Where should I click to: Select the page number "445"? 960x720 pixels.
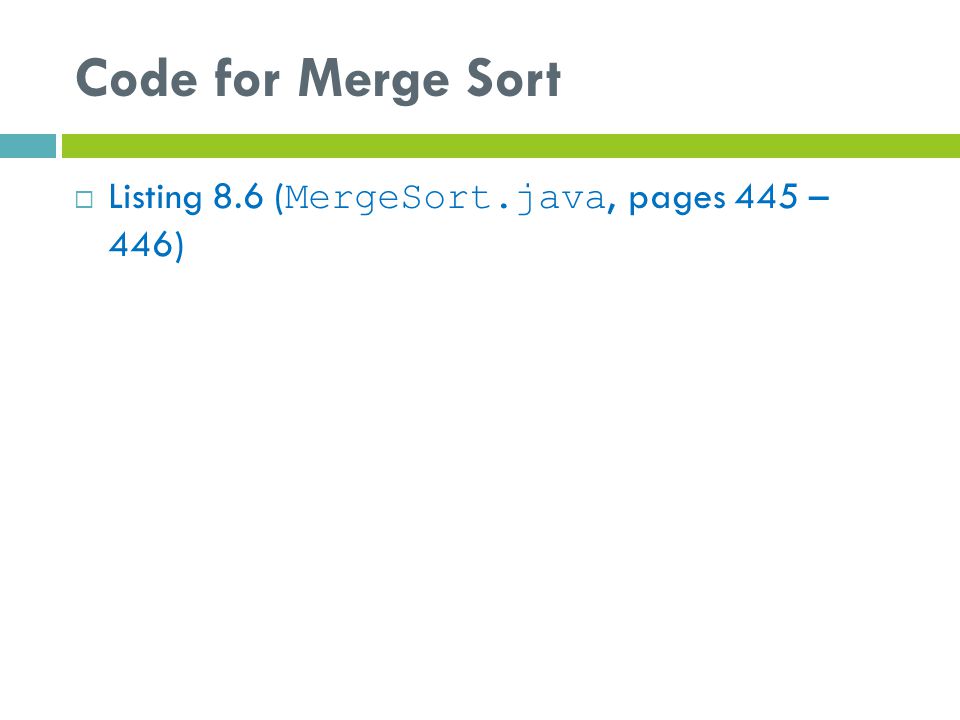pos(767,197)
